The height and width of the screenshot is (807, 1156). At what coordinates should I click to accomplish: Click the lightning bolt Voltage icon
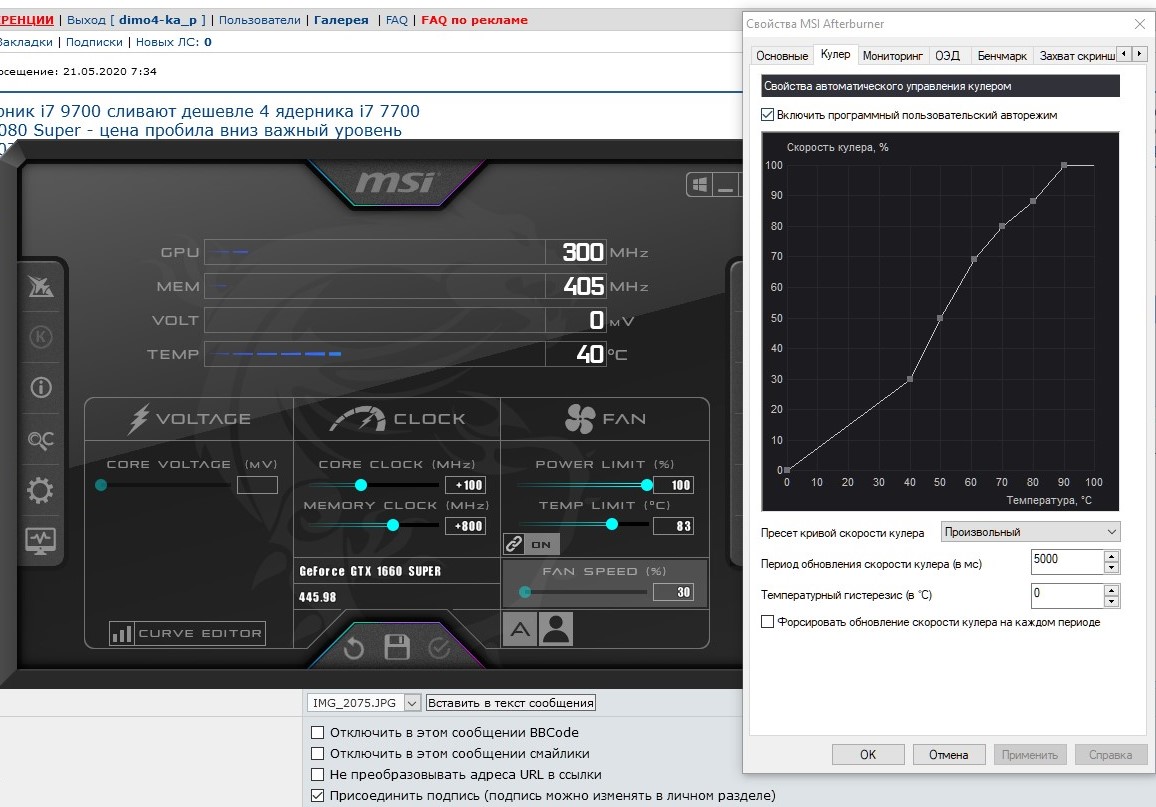tap(139, 419)
